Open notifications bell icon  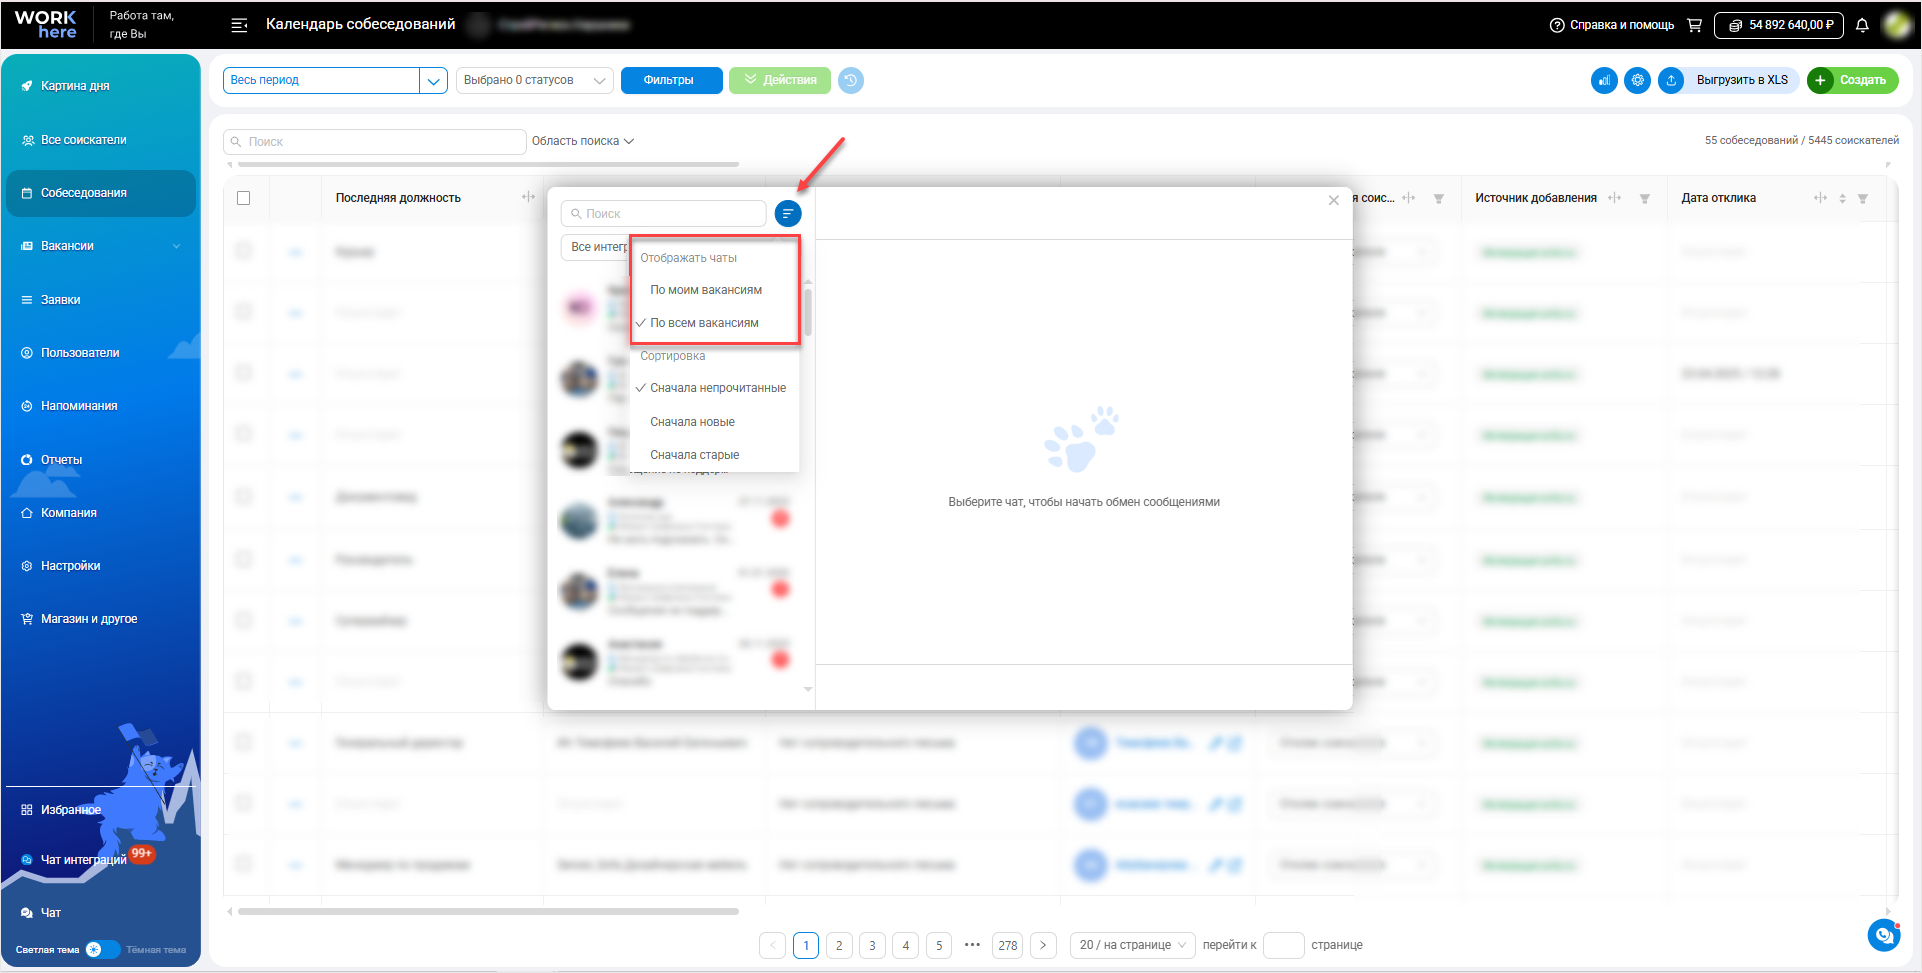coord(1862,25)
